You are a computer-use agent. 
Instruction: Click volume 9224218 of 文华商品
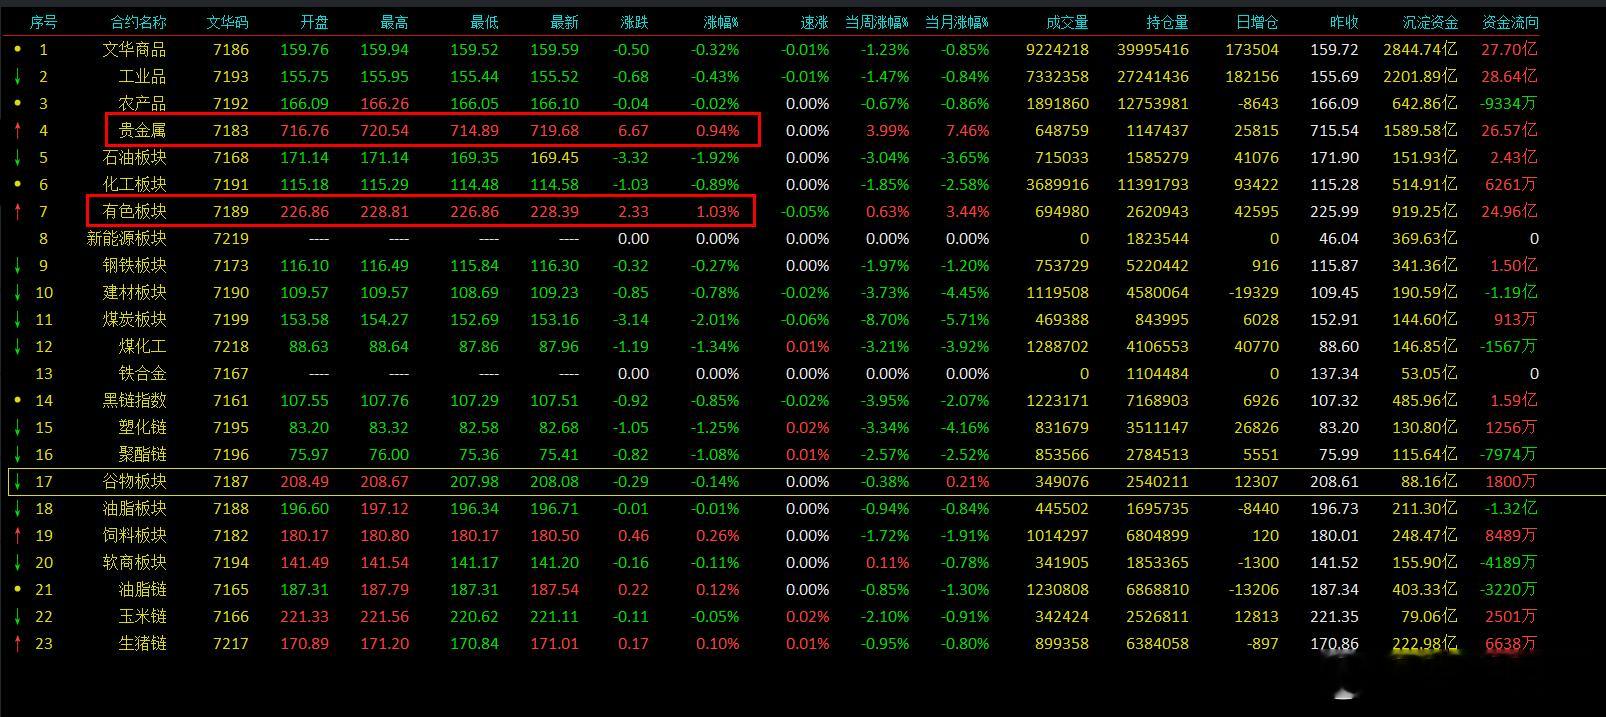1057,49
